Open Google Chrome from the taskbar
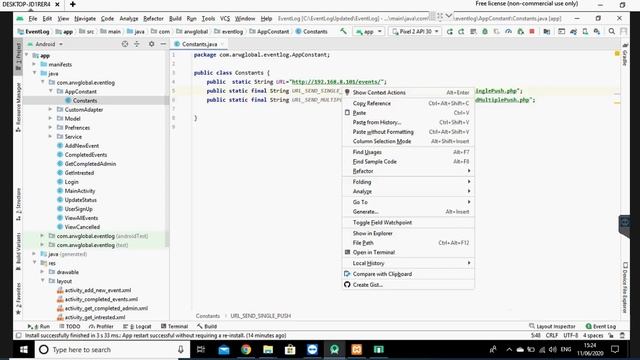 pyautogui.click(x=246, y=349)
